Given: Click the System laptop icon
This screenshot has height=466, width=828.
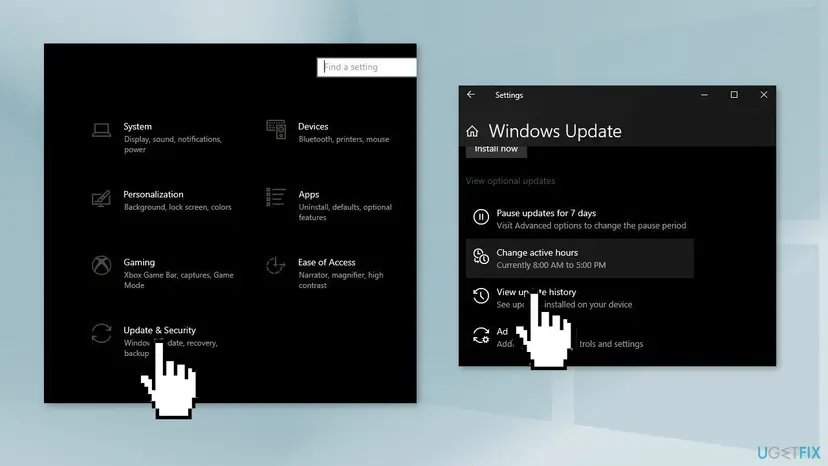Looking at the screenshot, I should tap(101, 130).
